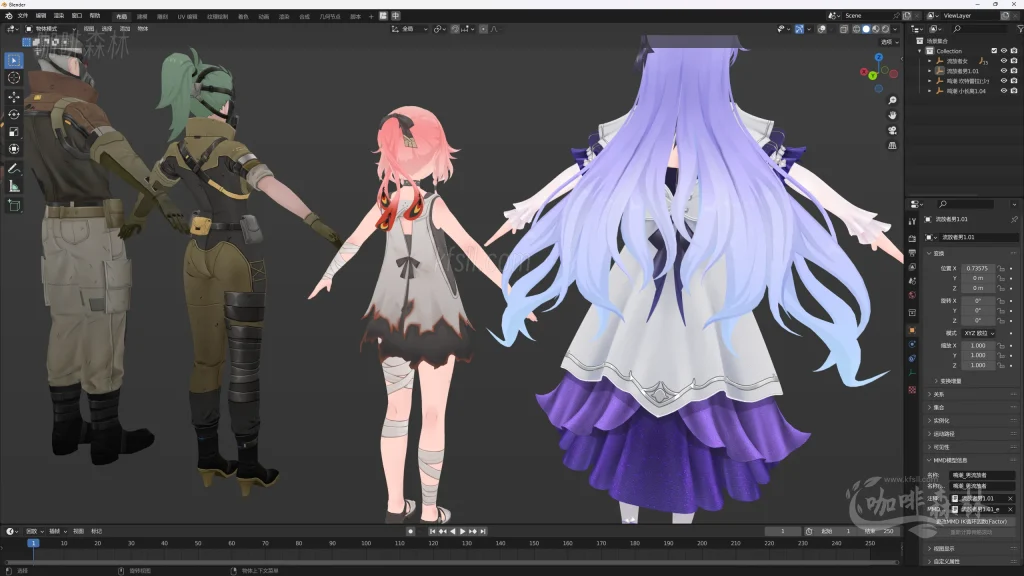Click the viewport pan hand icon

pyautogui.click(x=892, y=116)
